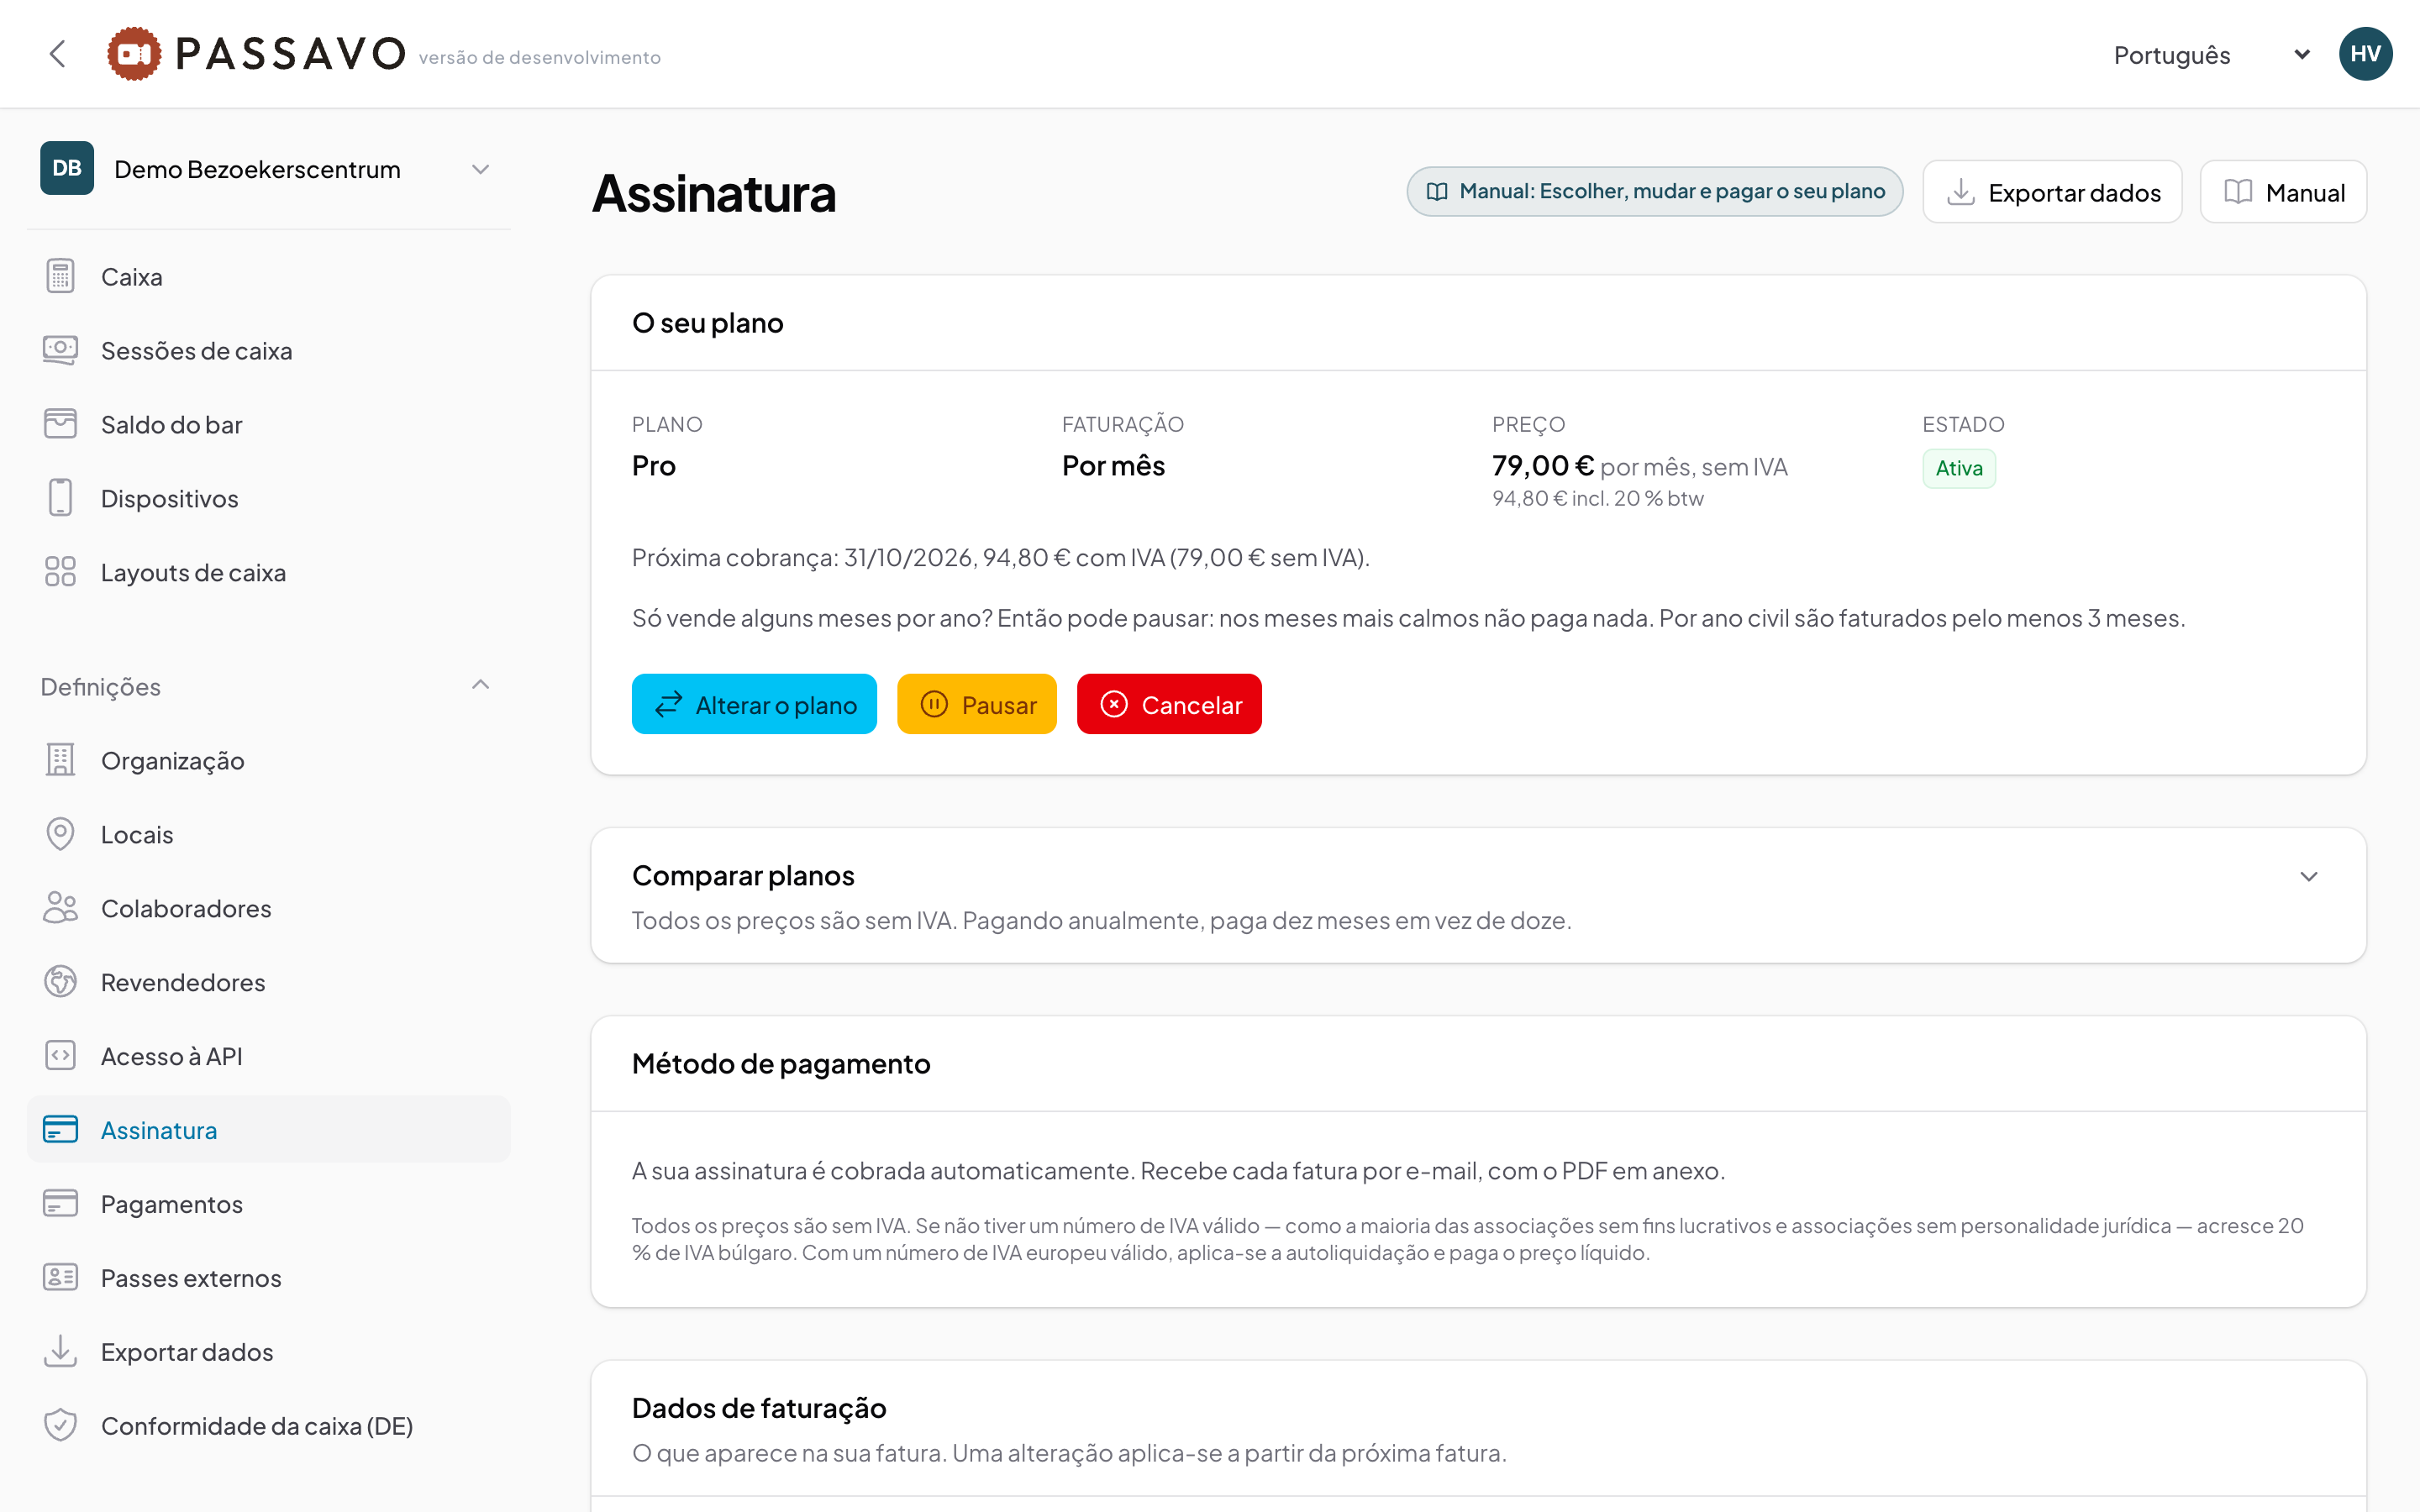
Task: Click the 79,00 € price value
Action: pyautogui.click(x=1543, y=466)
